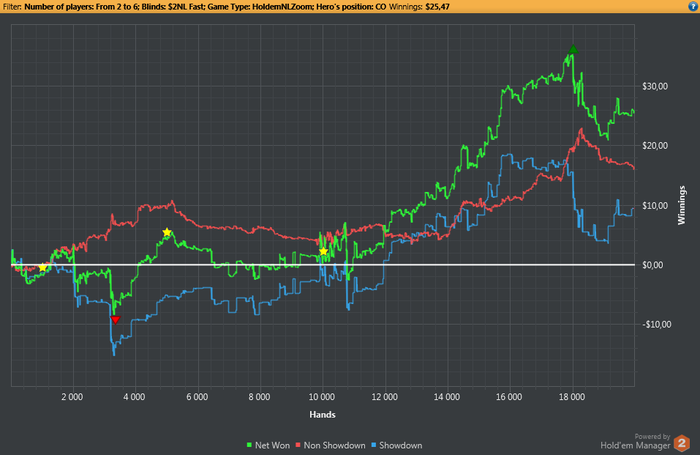The width and height of the screenshot is (700, 455).
Task: Click the 14 000 hands axis label
Action: click(x=446, y=397)
